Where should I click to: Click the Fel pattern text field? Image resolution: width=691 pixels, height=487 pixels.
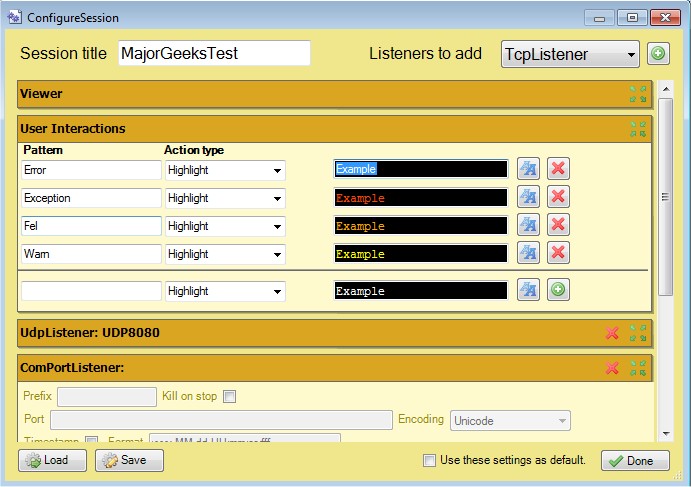91,226
